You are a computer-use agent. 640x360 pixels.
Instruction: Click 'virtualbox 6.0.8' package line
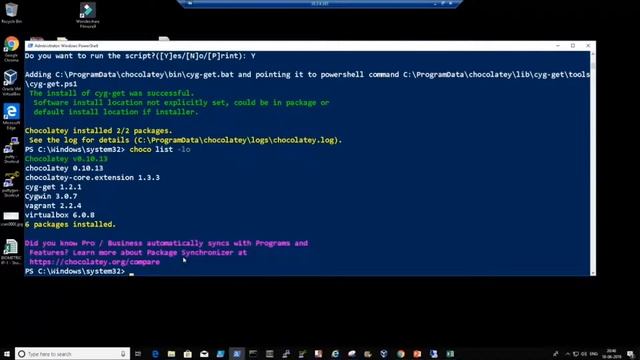click(60, 215)
